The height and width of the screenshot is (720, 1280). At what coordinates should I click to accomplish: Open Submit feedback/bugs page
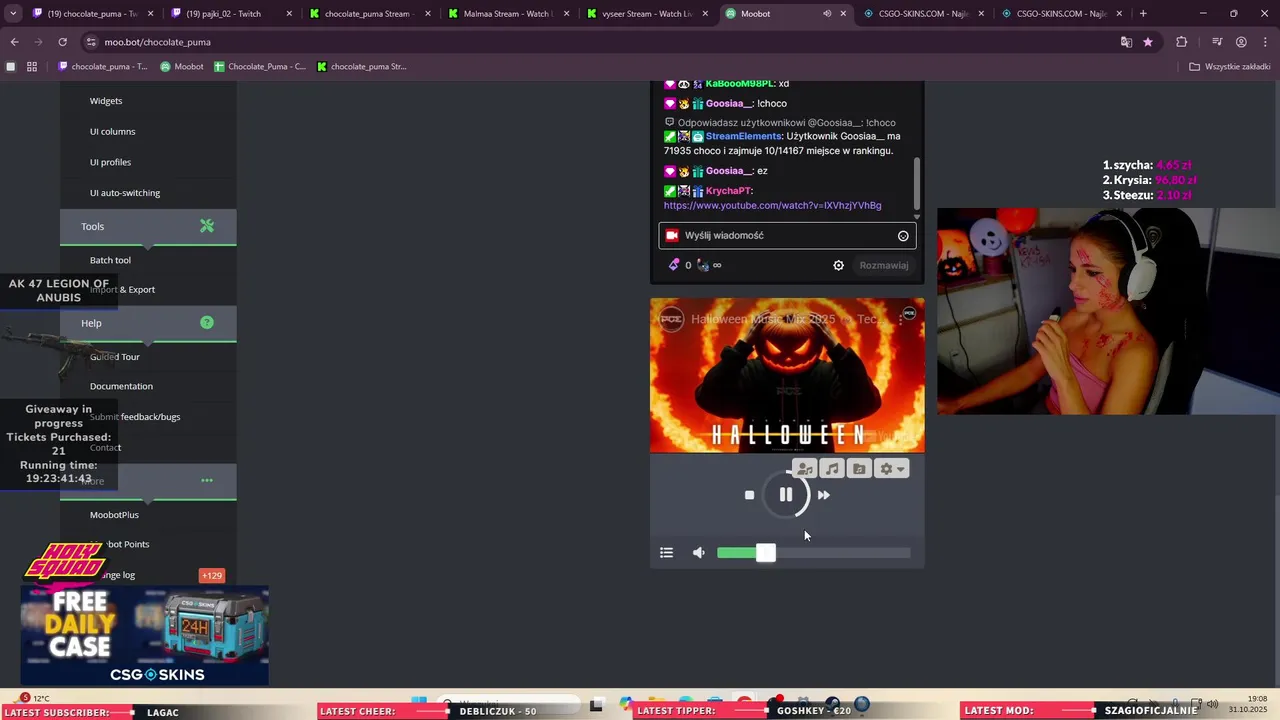[135, 417]
